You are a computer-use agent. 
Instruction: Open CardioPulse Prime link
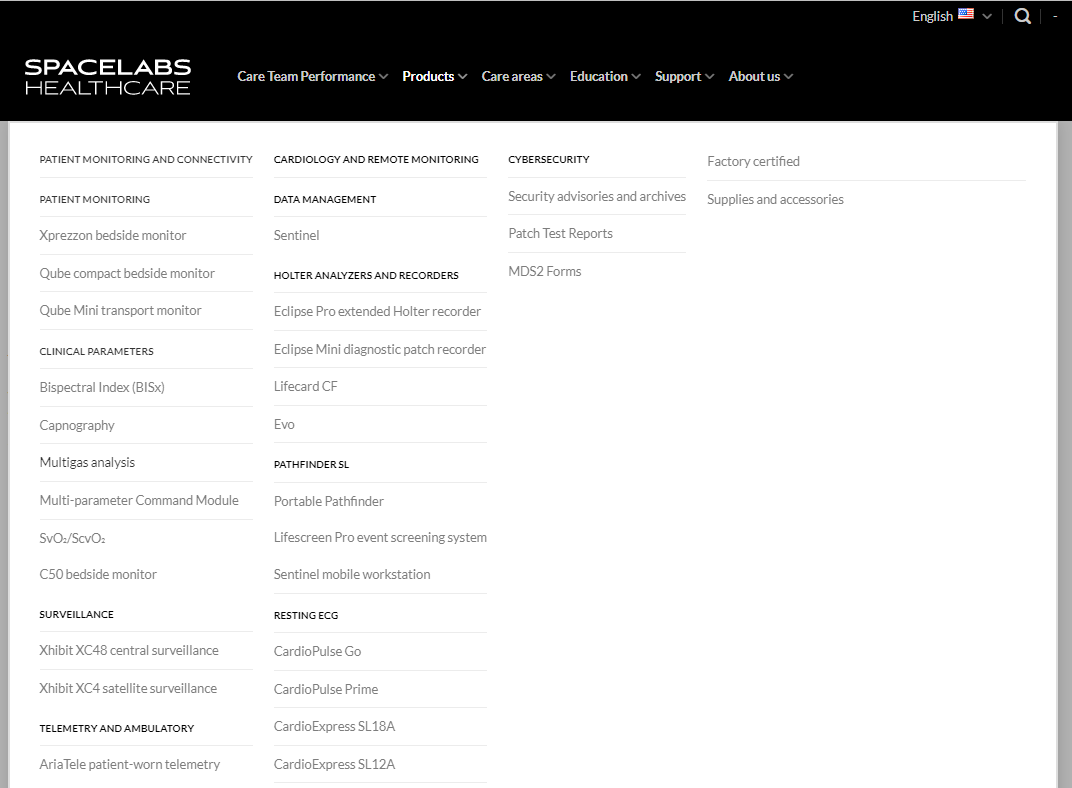point(326,690)
